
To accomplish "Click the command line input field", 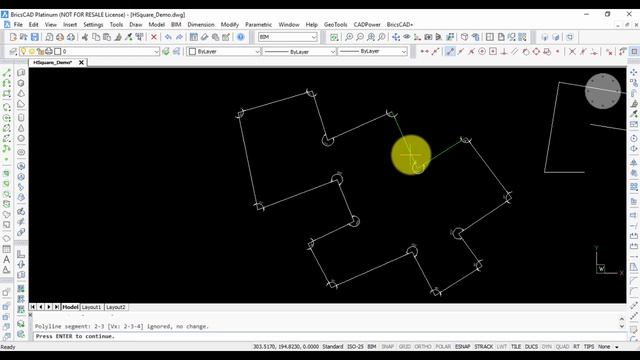I will pos(330,336).
